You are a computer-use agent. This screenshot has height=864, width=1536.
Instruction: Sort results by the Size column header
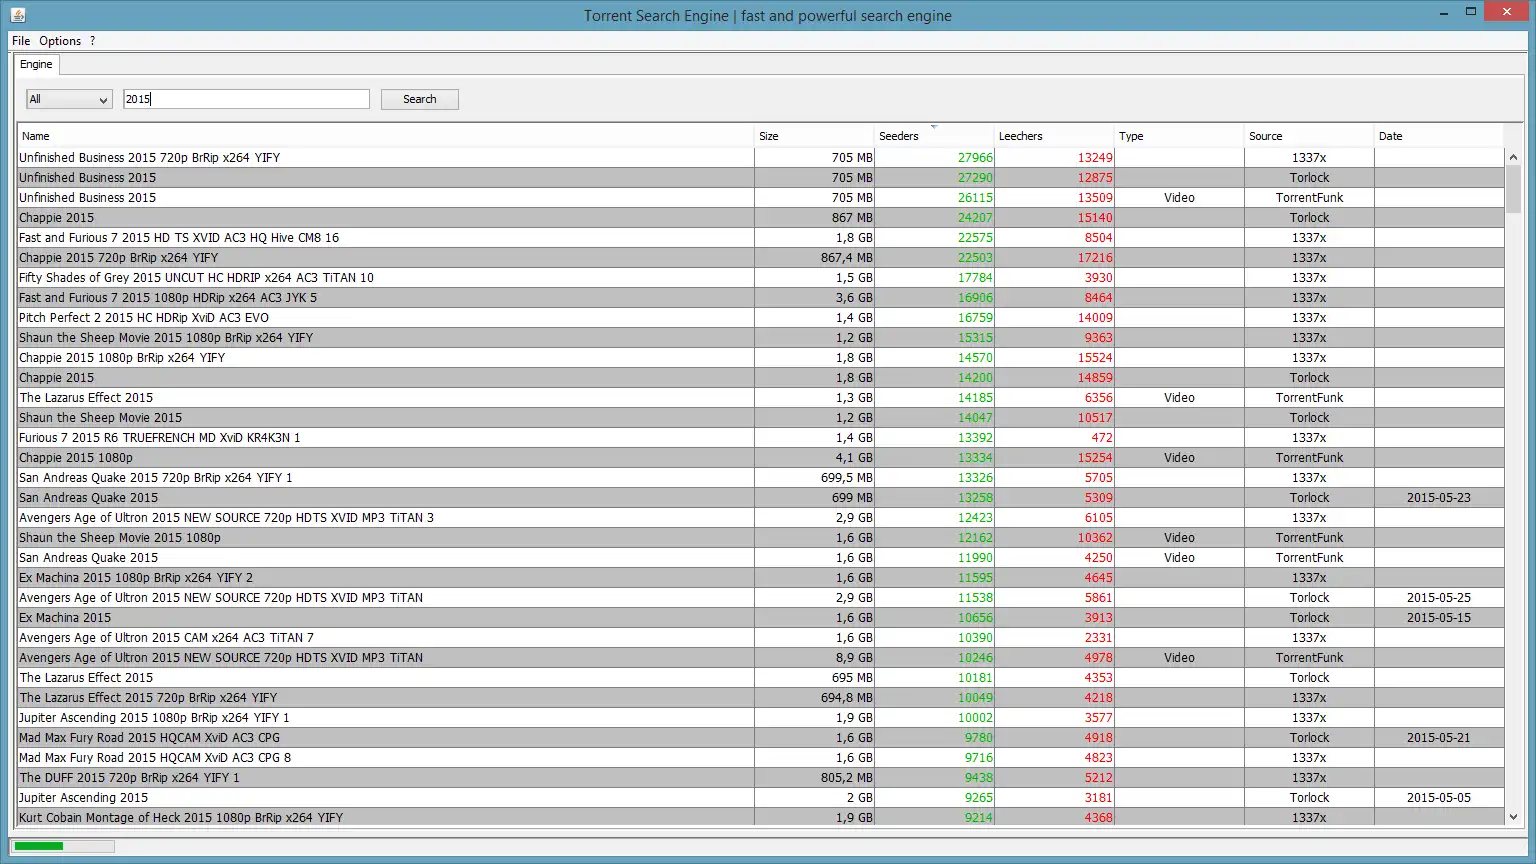tap(814, 136)
